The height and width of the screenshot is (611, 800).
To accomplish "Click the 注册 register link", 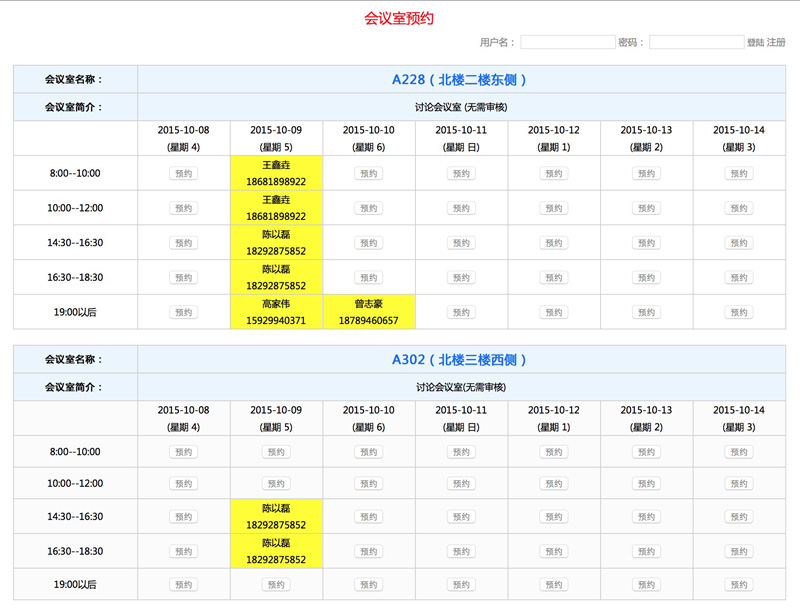I will coord(776,43).
